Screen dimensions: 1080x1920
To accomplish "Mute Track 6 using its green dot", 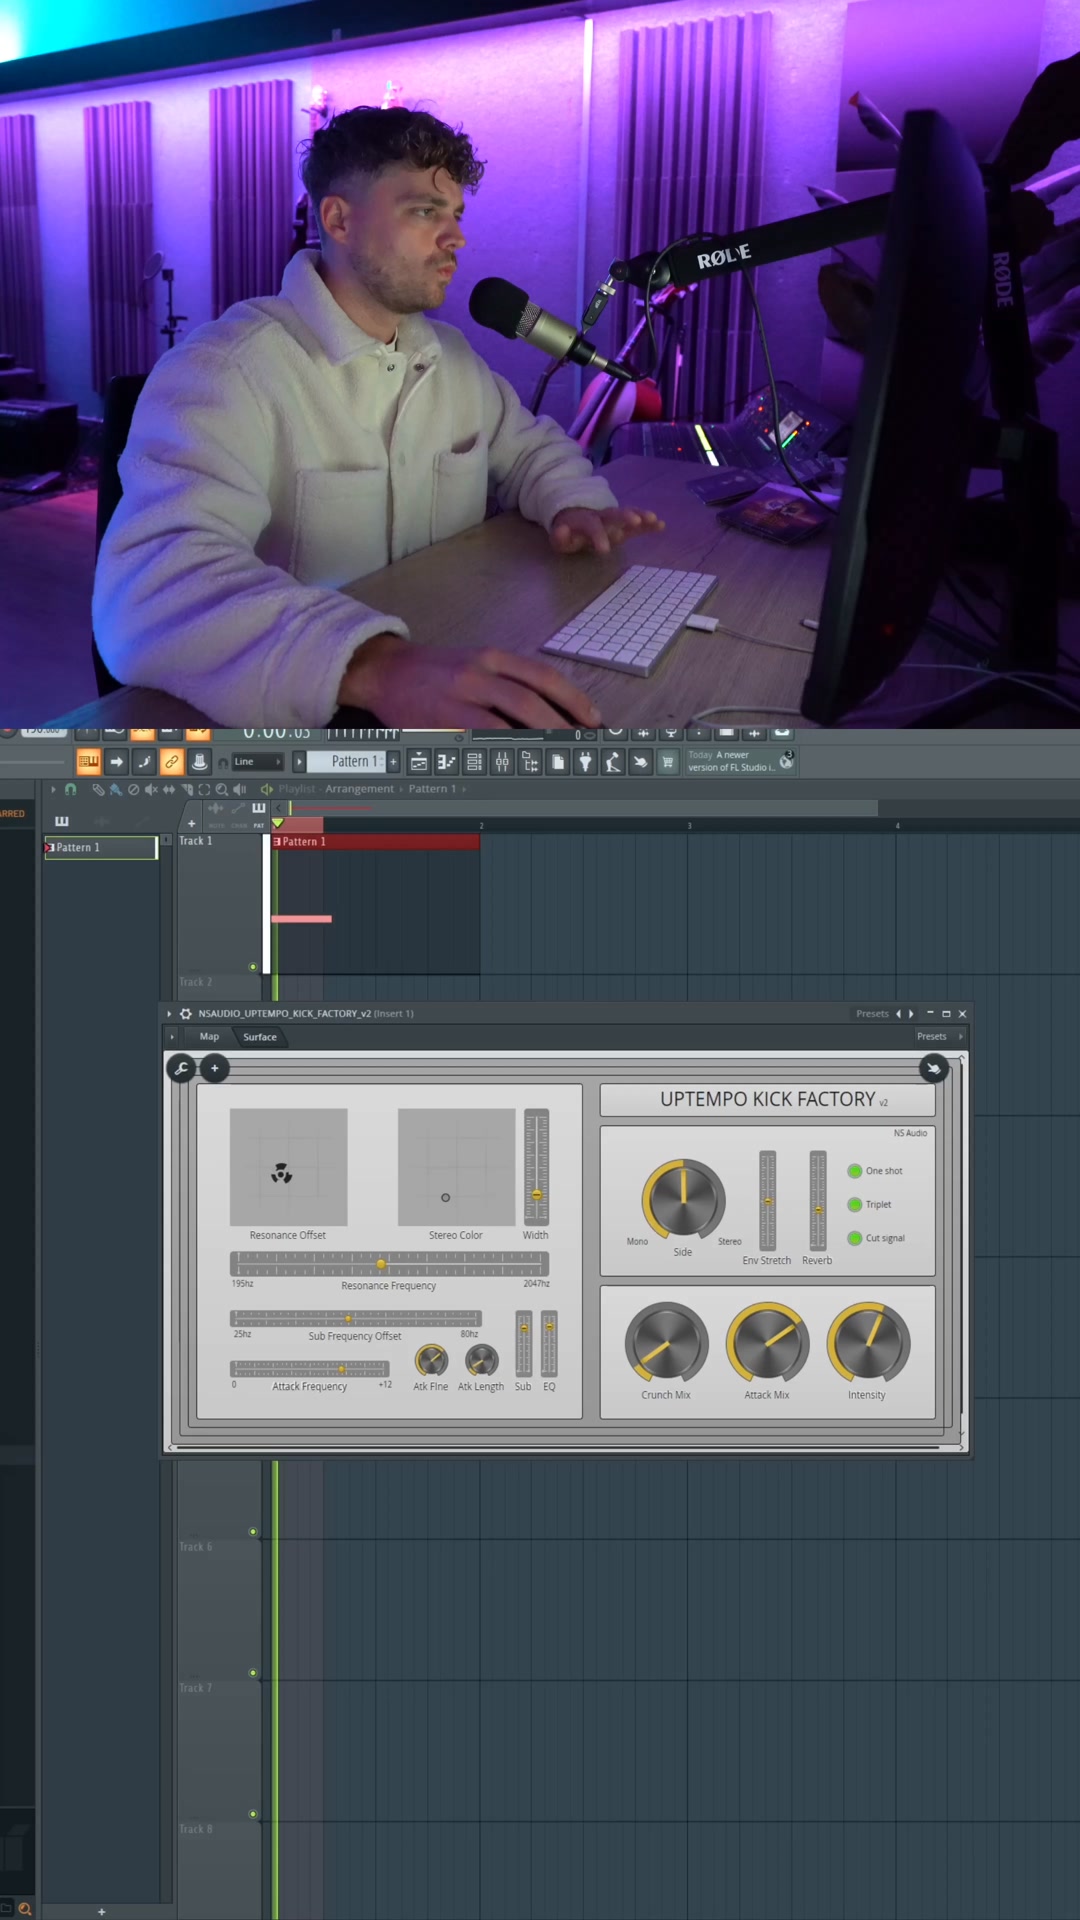I will tap(253, 1532).
